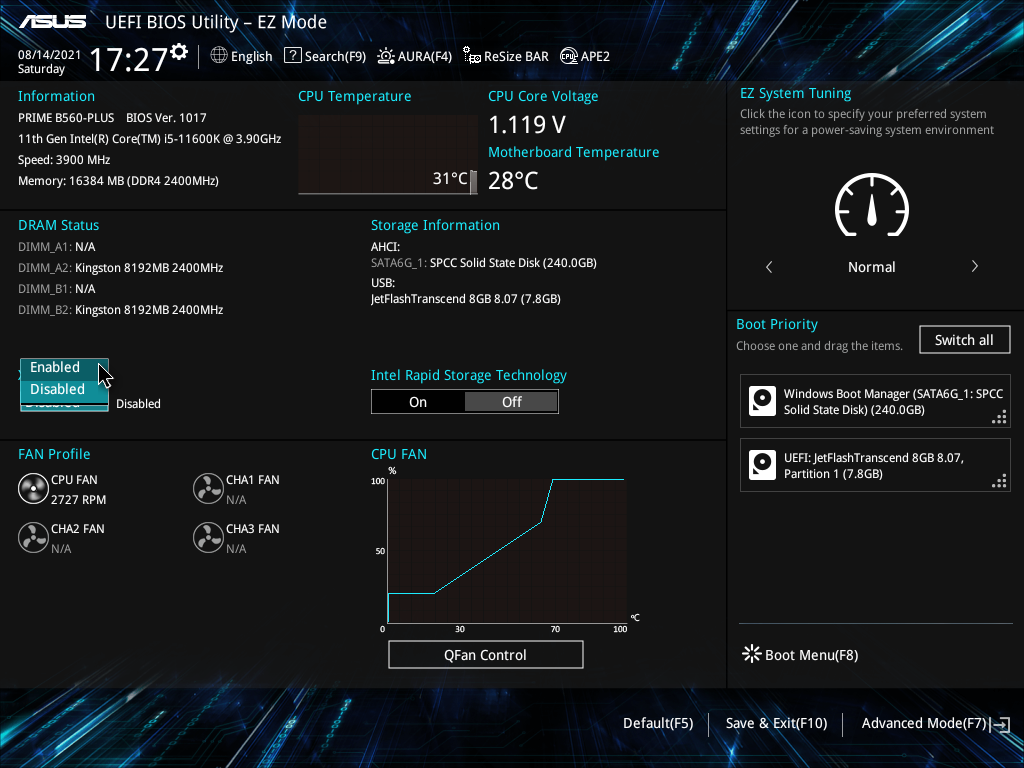Click the APE2 CPU icon
The height and width of the screenshot is (768, 1024).
(569, 56)
